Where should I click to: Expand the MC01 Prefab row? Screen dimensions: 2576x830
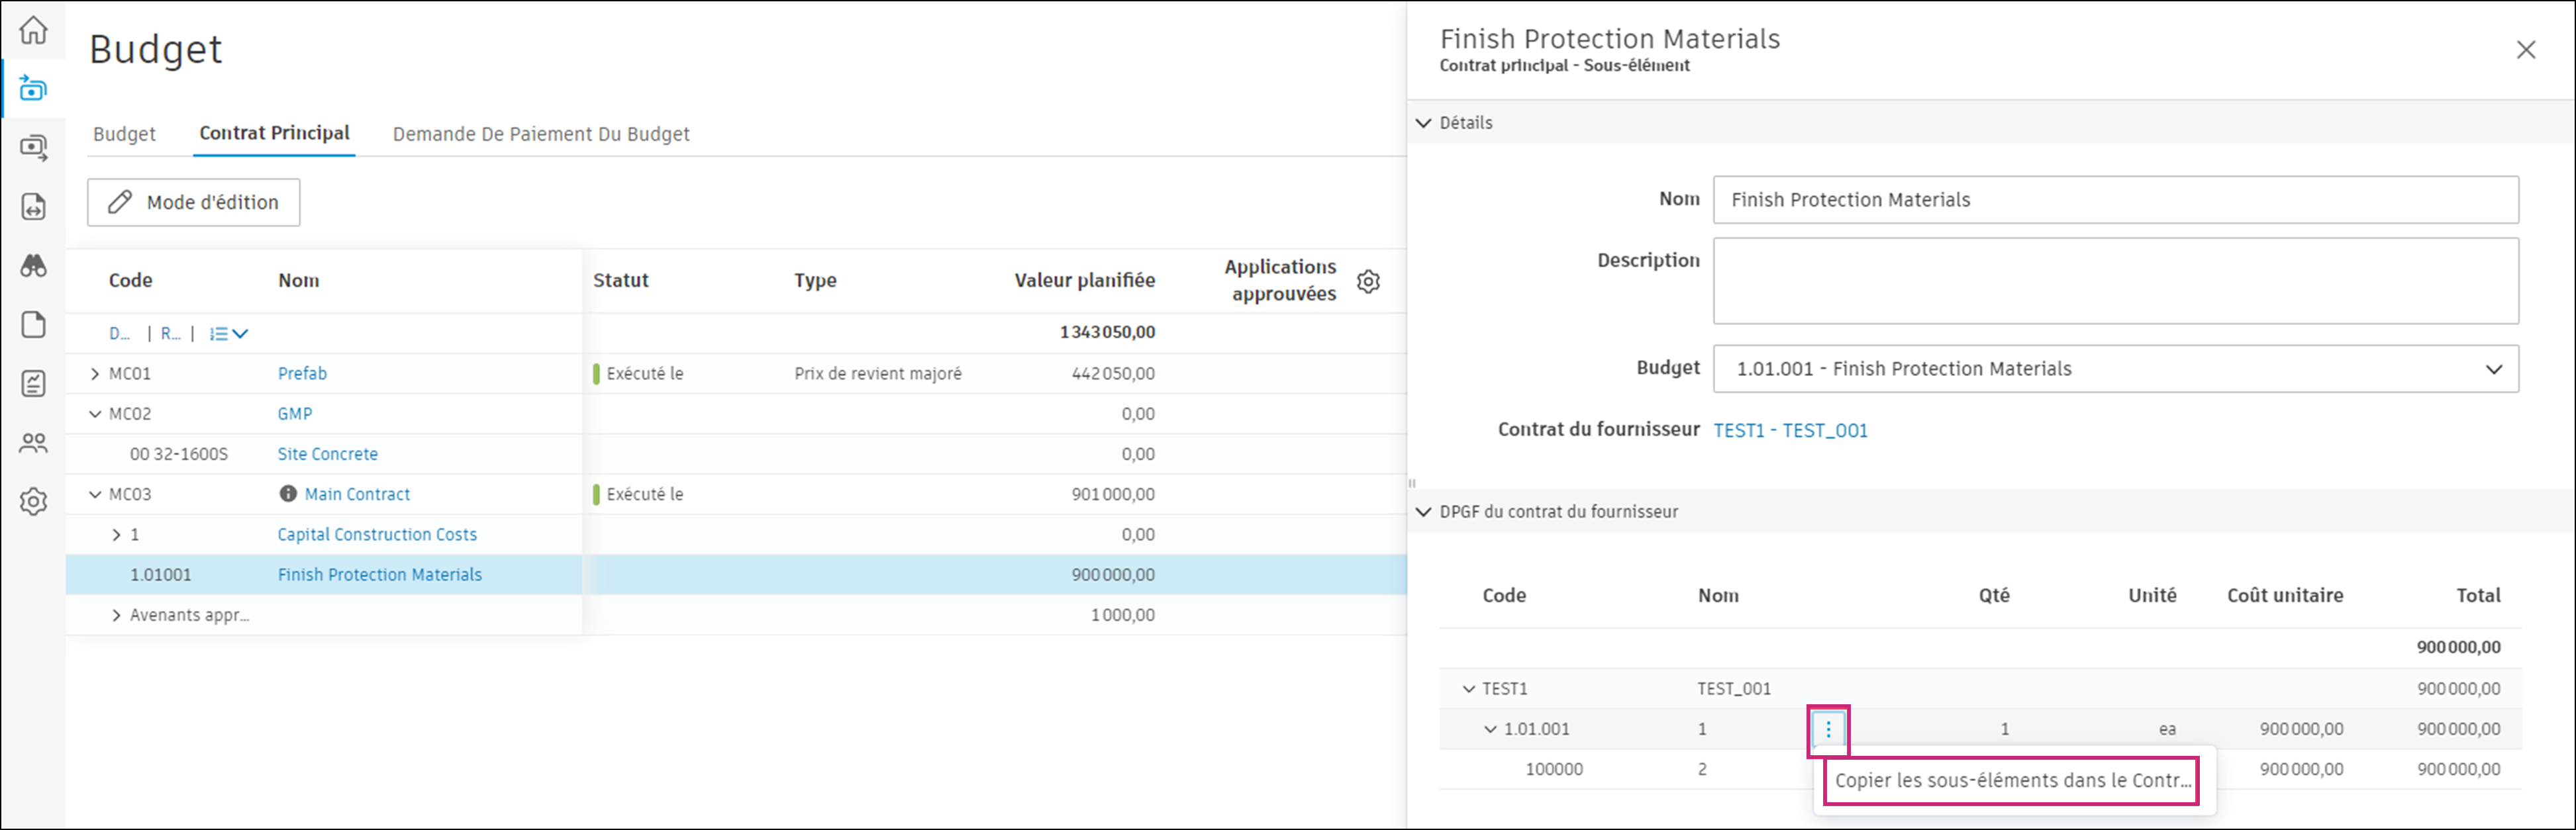tap(95, 374)
